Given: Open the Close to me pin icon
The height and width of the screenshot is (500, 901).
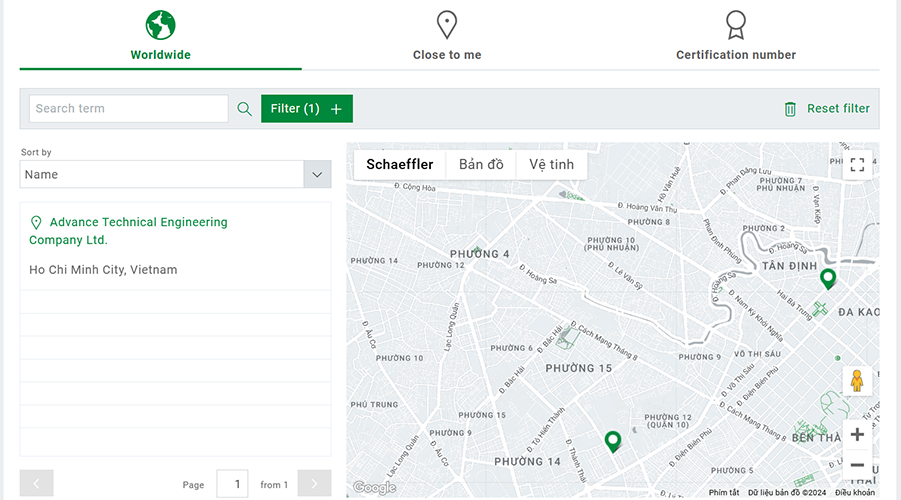Looking at the screenshot, I should (446, 25).
